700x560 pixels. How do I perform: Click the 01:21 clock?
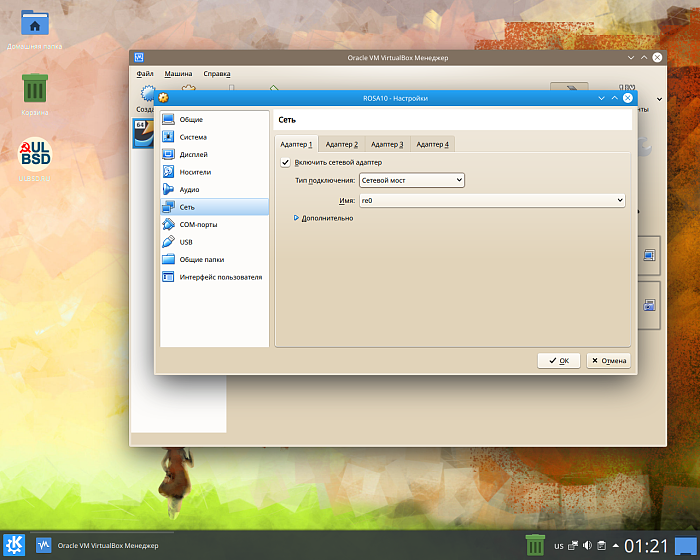pyautogui.click(x=646, y=546)
